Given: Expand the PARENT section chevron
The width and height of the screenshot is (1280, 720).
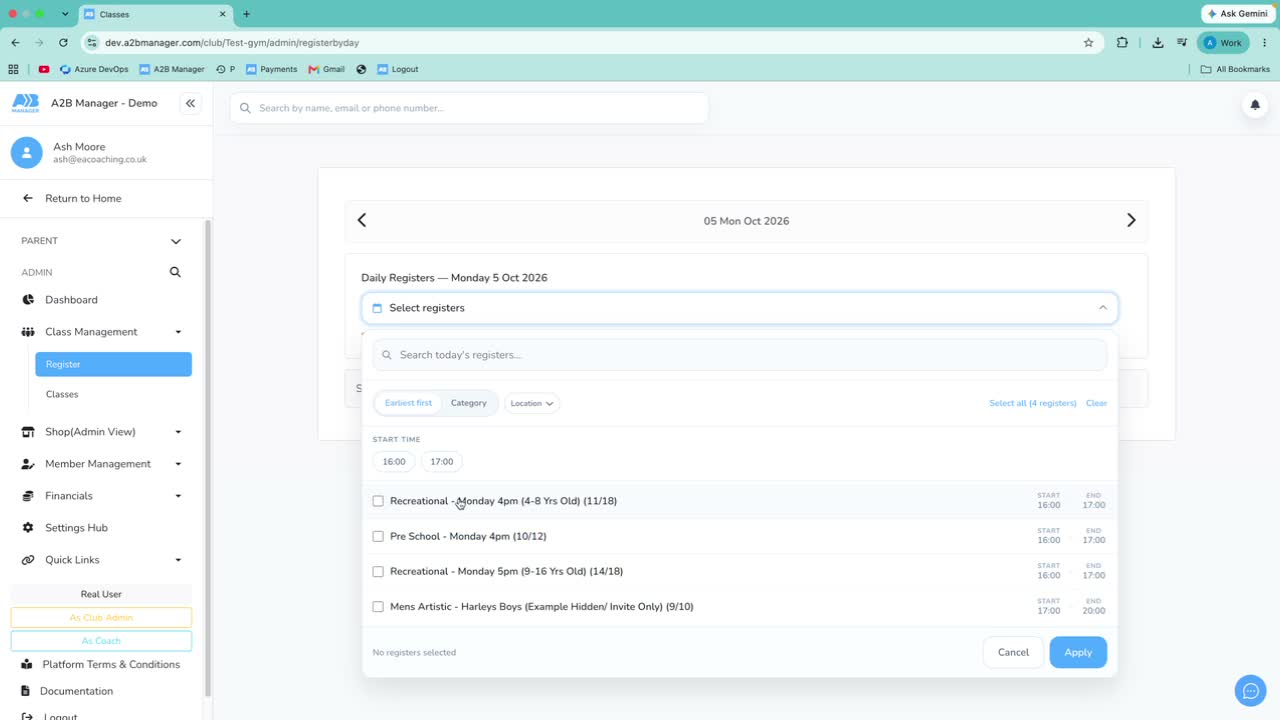Looking at the screenshot, I should pos(176,241).
